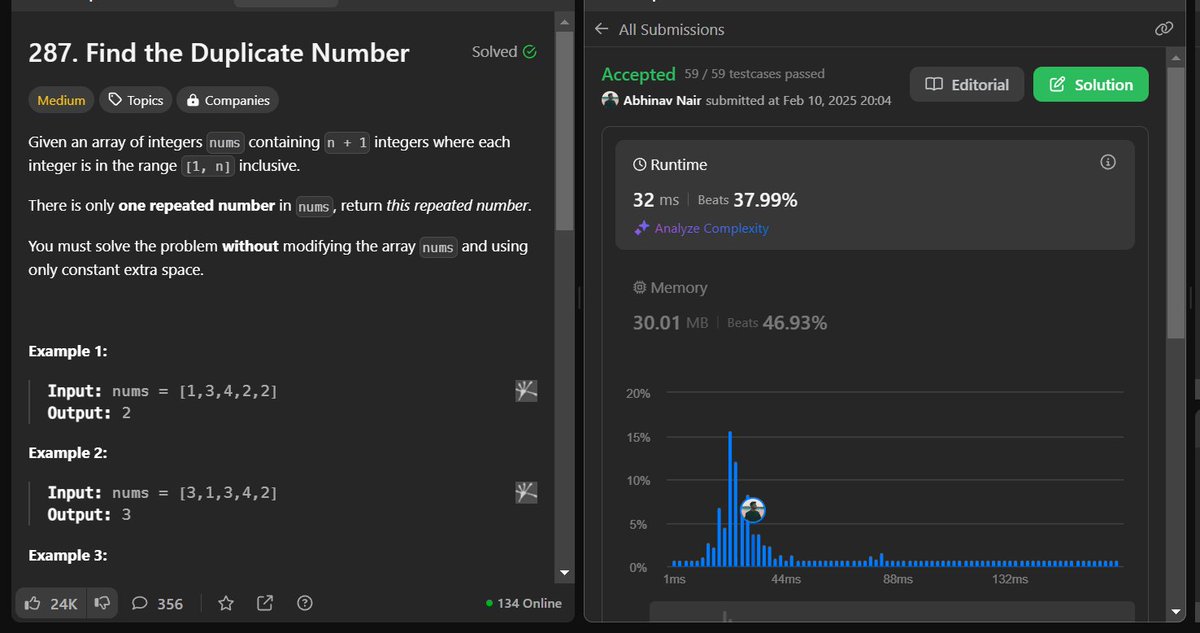The image size is (1200, 633).
Task: Click the user avatar marker on the runtime chart
Action: coord(754,510)
